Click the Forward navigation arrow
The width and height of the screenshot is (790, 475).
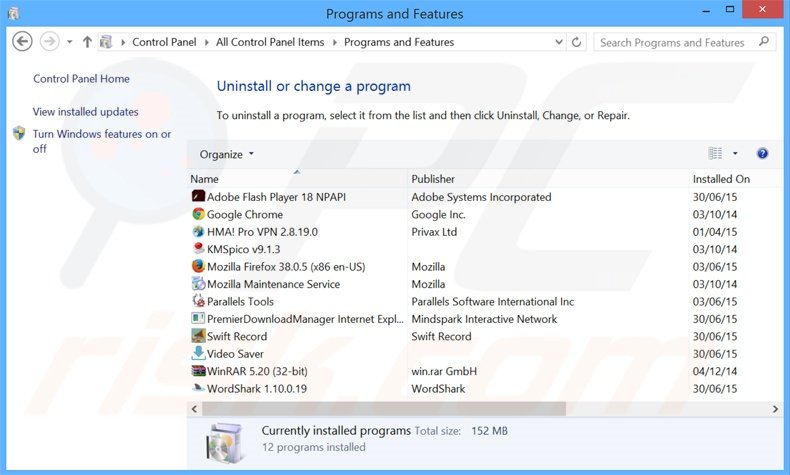pos(49,41)
